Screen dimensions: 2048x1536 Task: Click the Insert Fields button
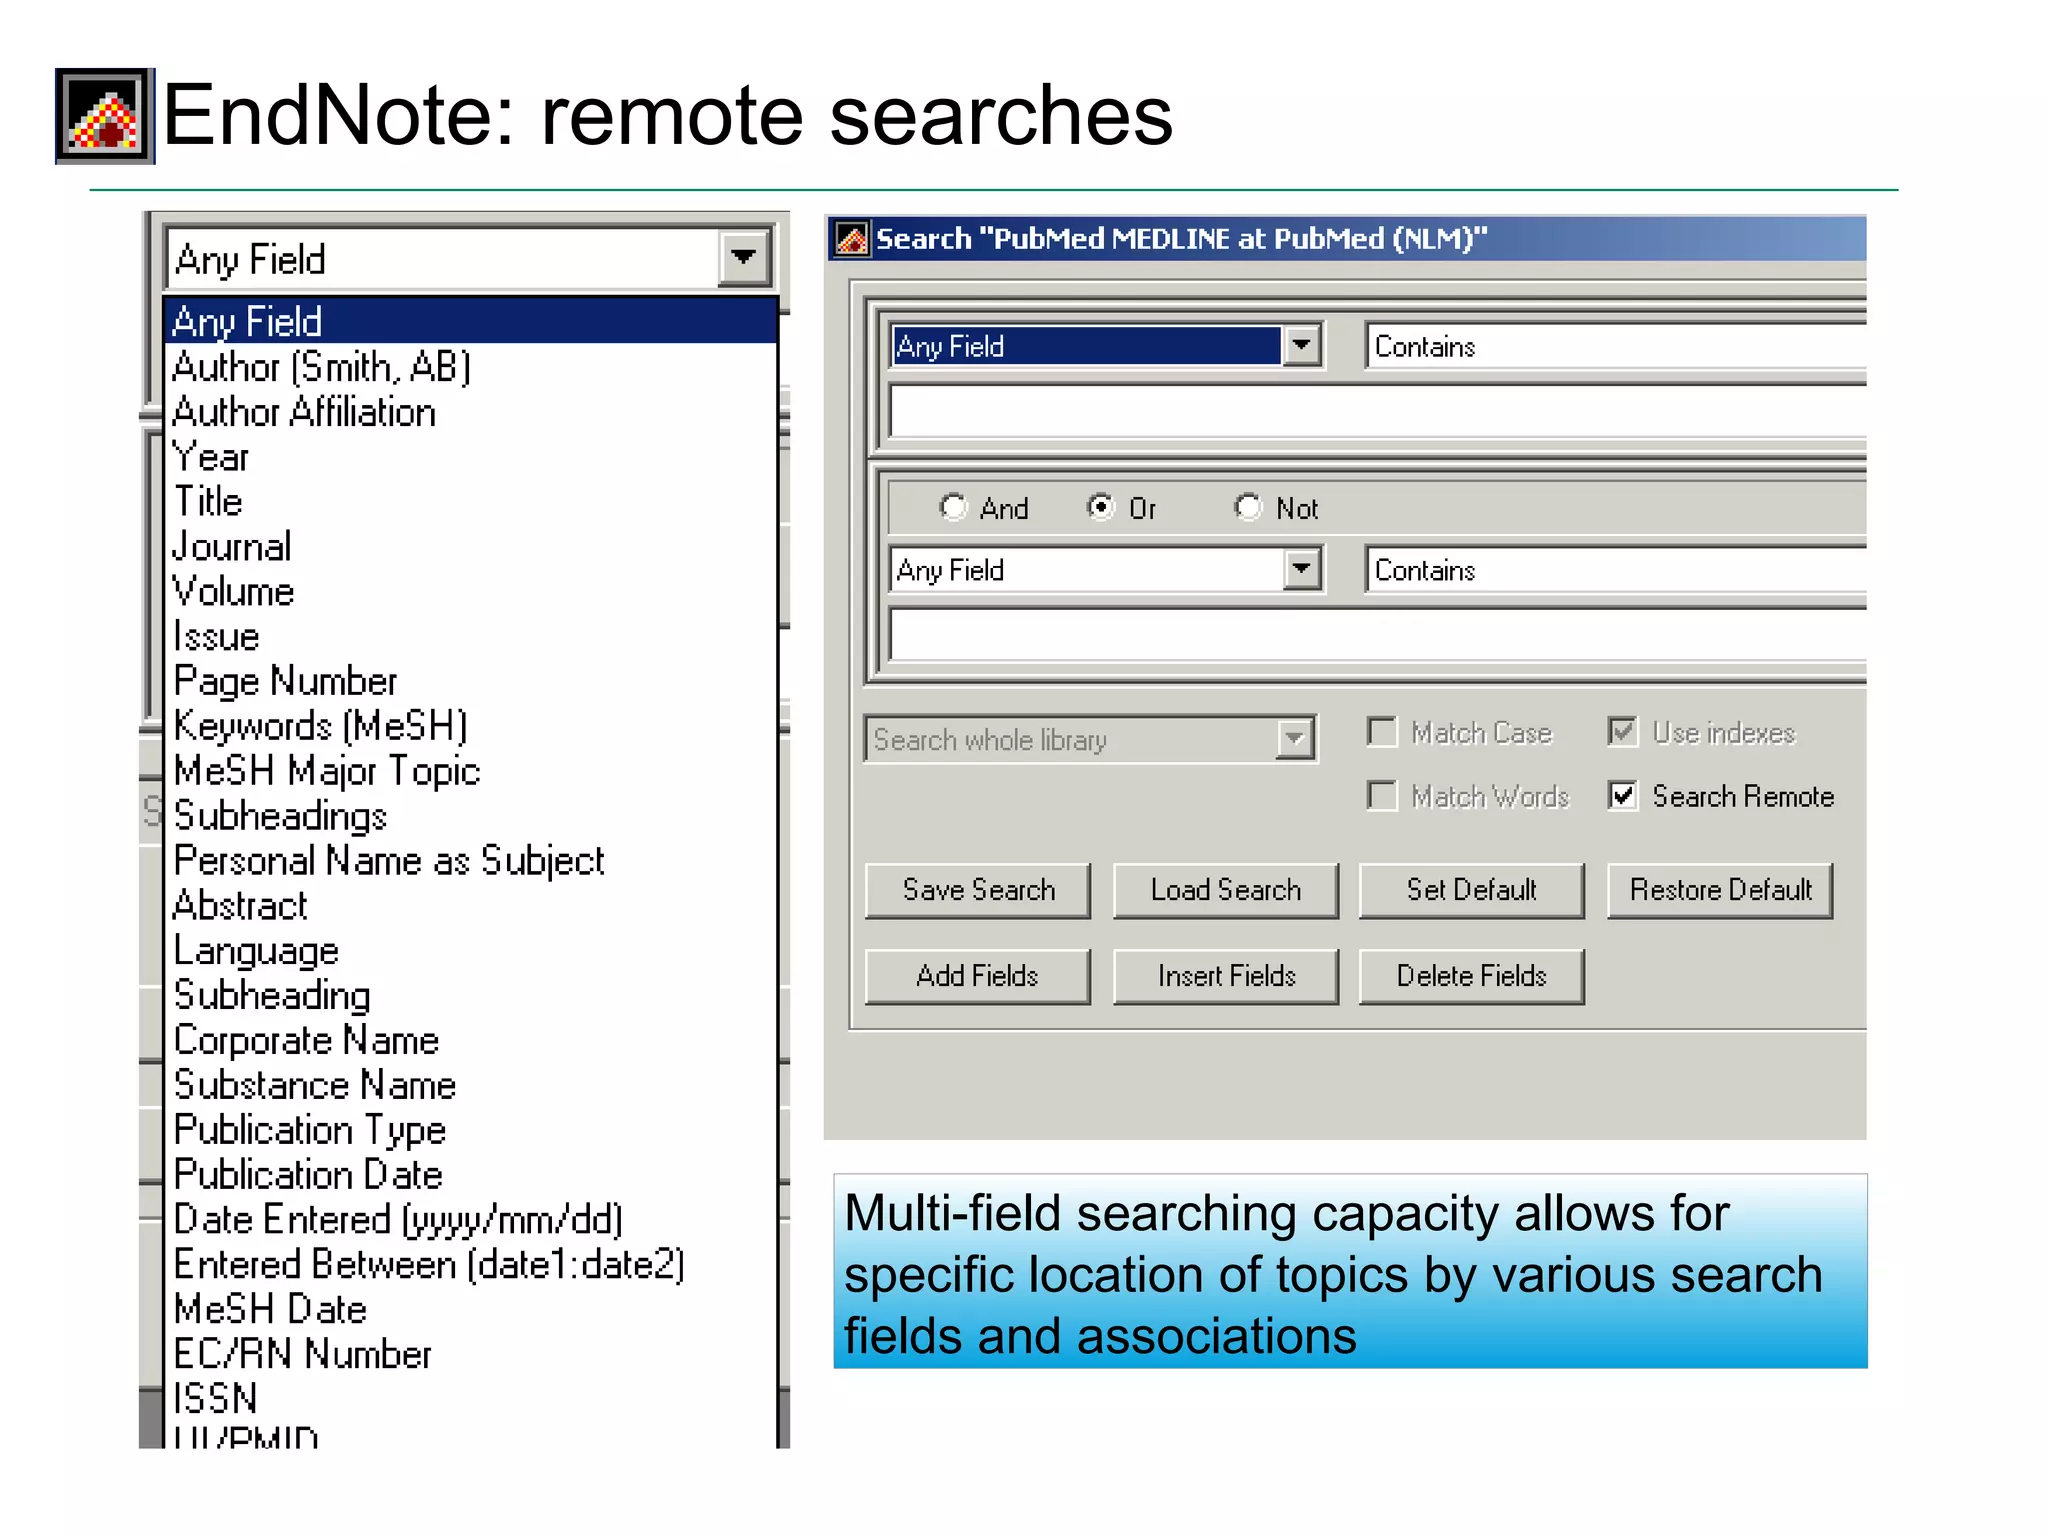coord(1226,976)
